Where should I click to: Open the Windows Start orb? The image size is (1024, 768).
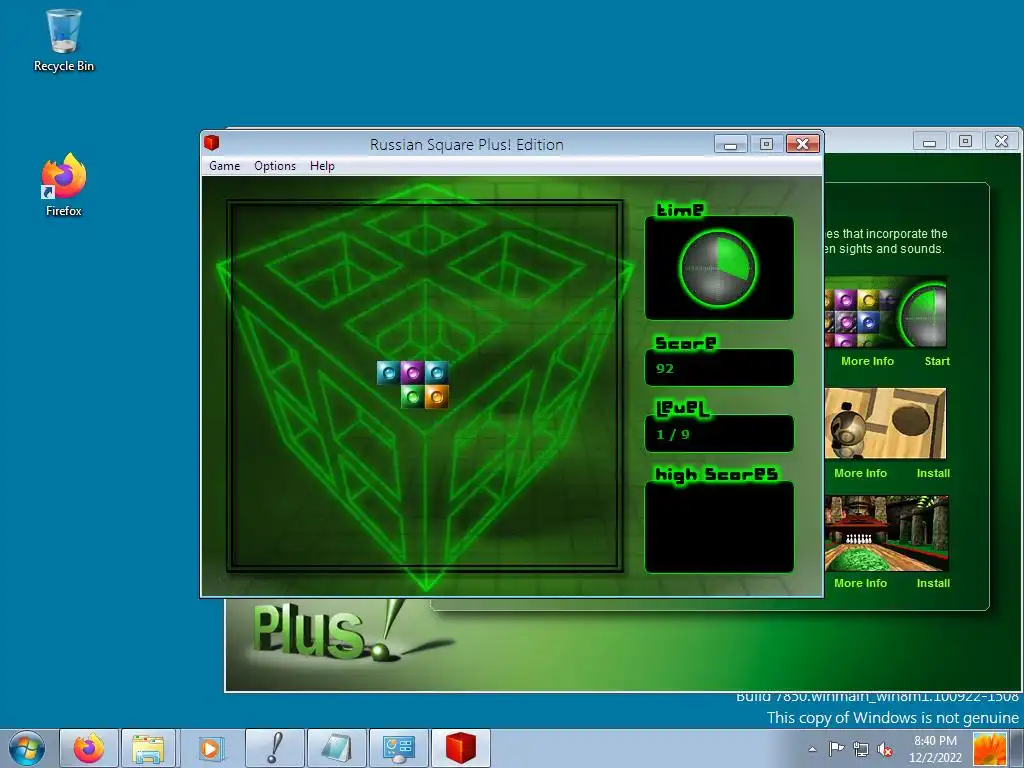(x=27, y=748)
